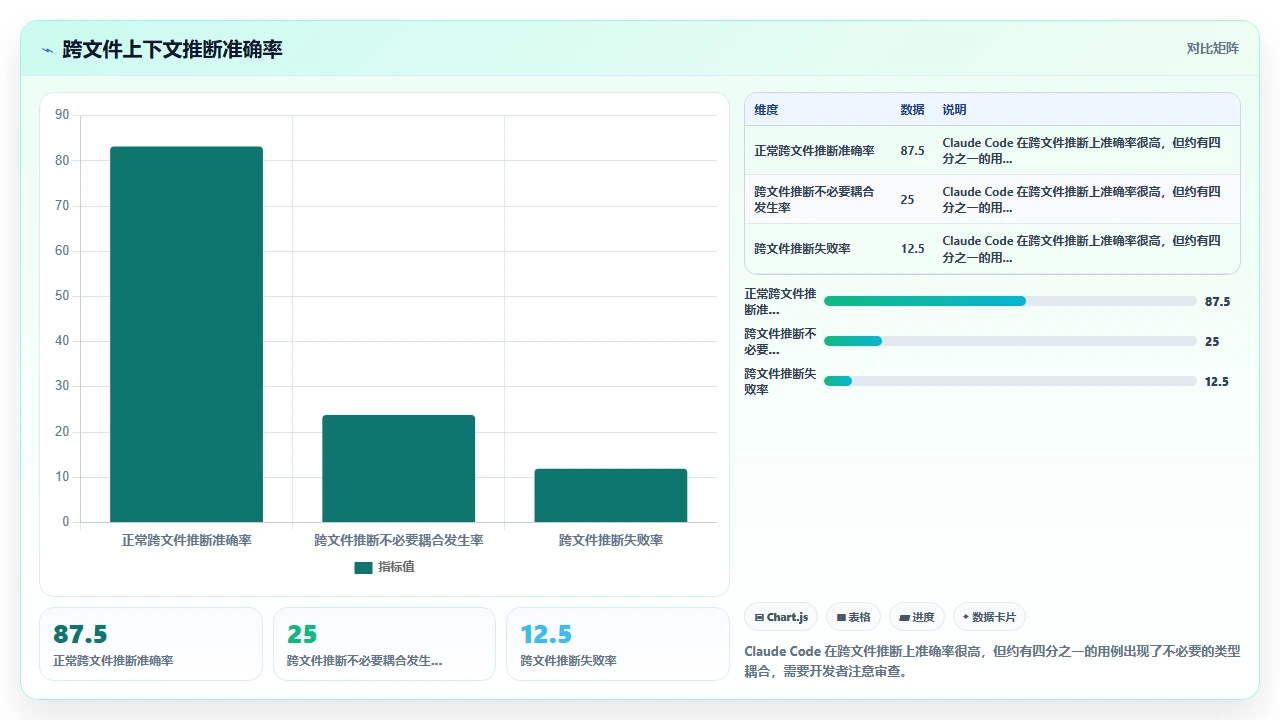Click the bar for 跨文件推断不必要耦合发生率
The image size is (1280, 720).
coord(398,468)
